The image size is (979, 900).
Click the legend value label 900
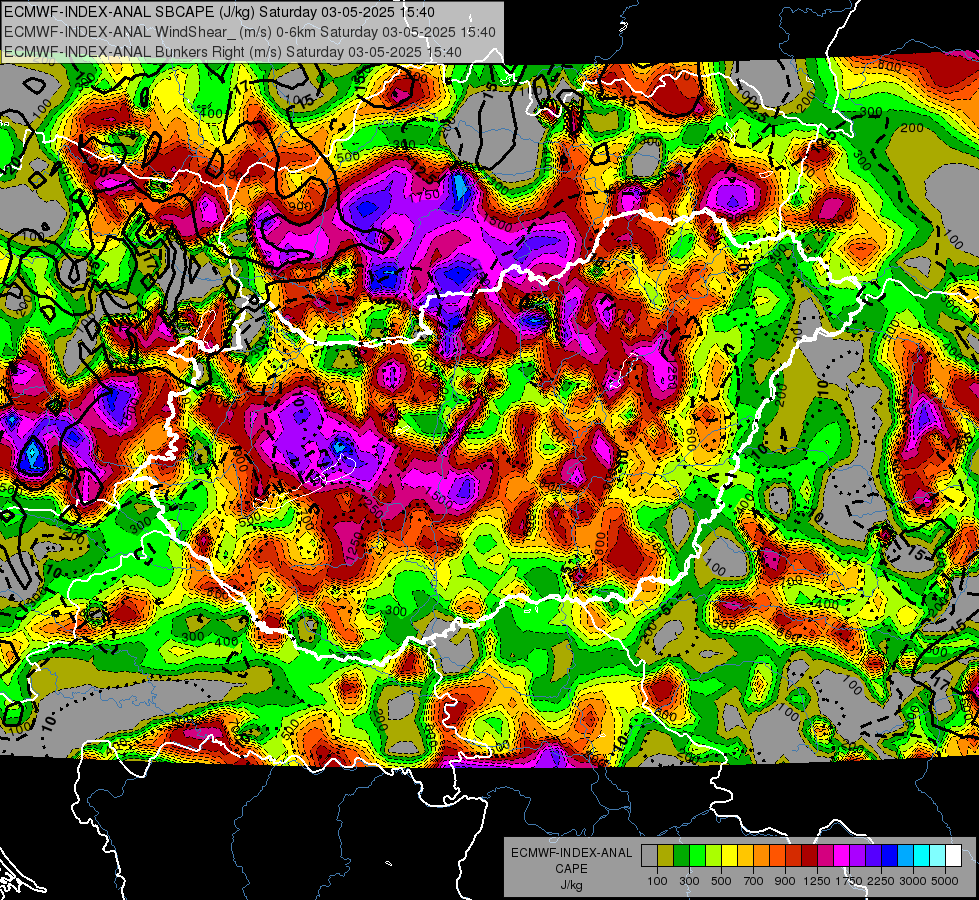pyautogui.click(x=785, y=881)
